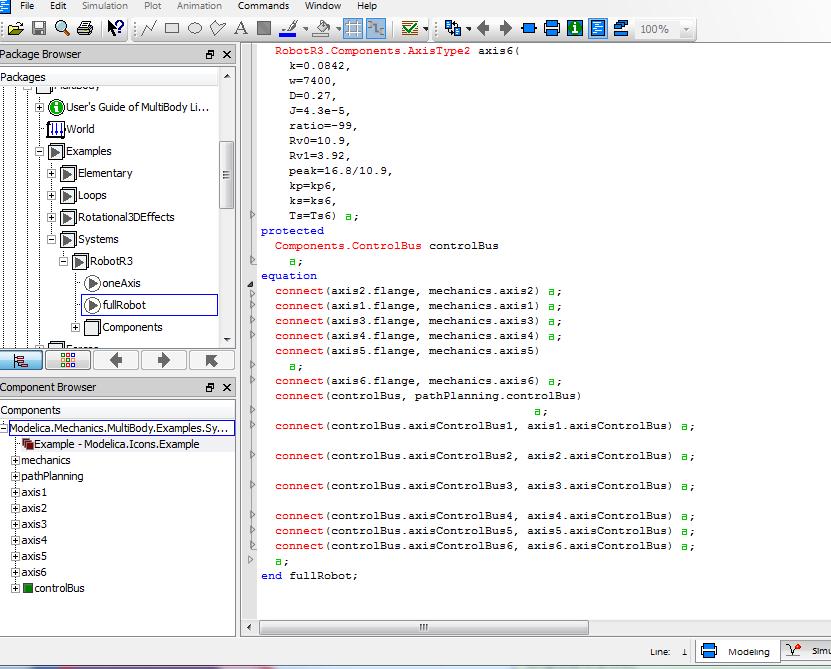Screen dimensions: 831x669
Task: Select World in the package tree
Action: [80, 129]
